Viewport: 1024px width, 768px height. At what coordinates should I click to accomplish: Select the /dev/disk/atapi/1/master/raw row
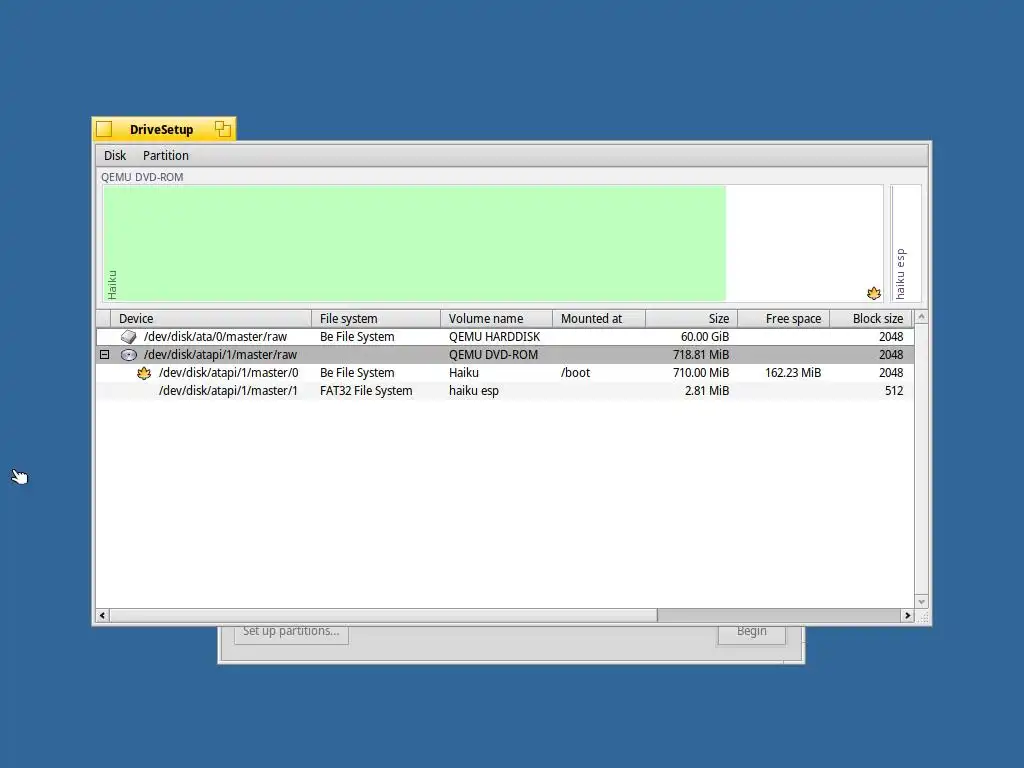pos(505,355)
